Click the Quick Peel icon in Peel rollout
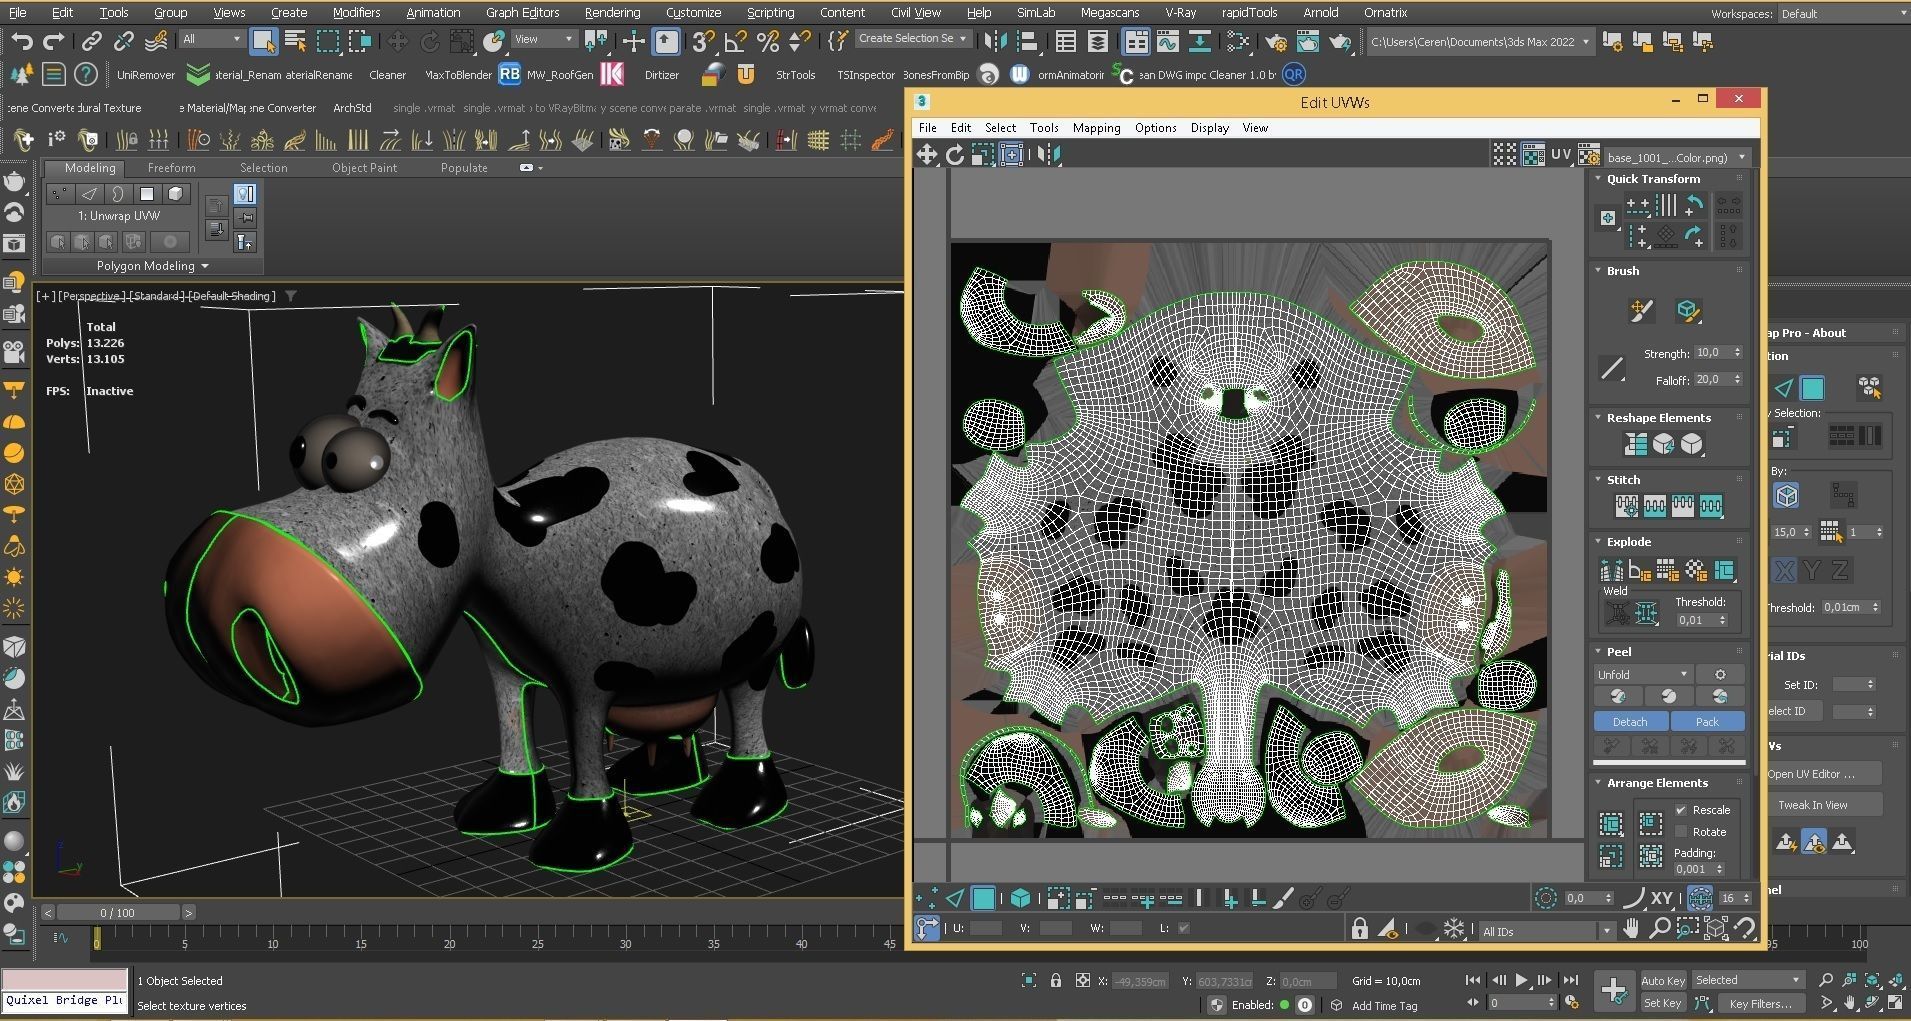The width and height of the screenshot is (1911, 1021). click(1618, 696)
